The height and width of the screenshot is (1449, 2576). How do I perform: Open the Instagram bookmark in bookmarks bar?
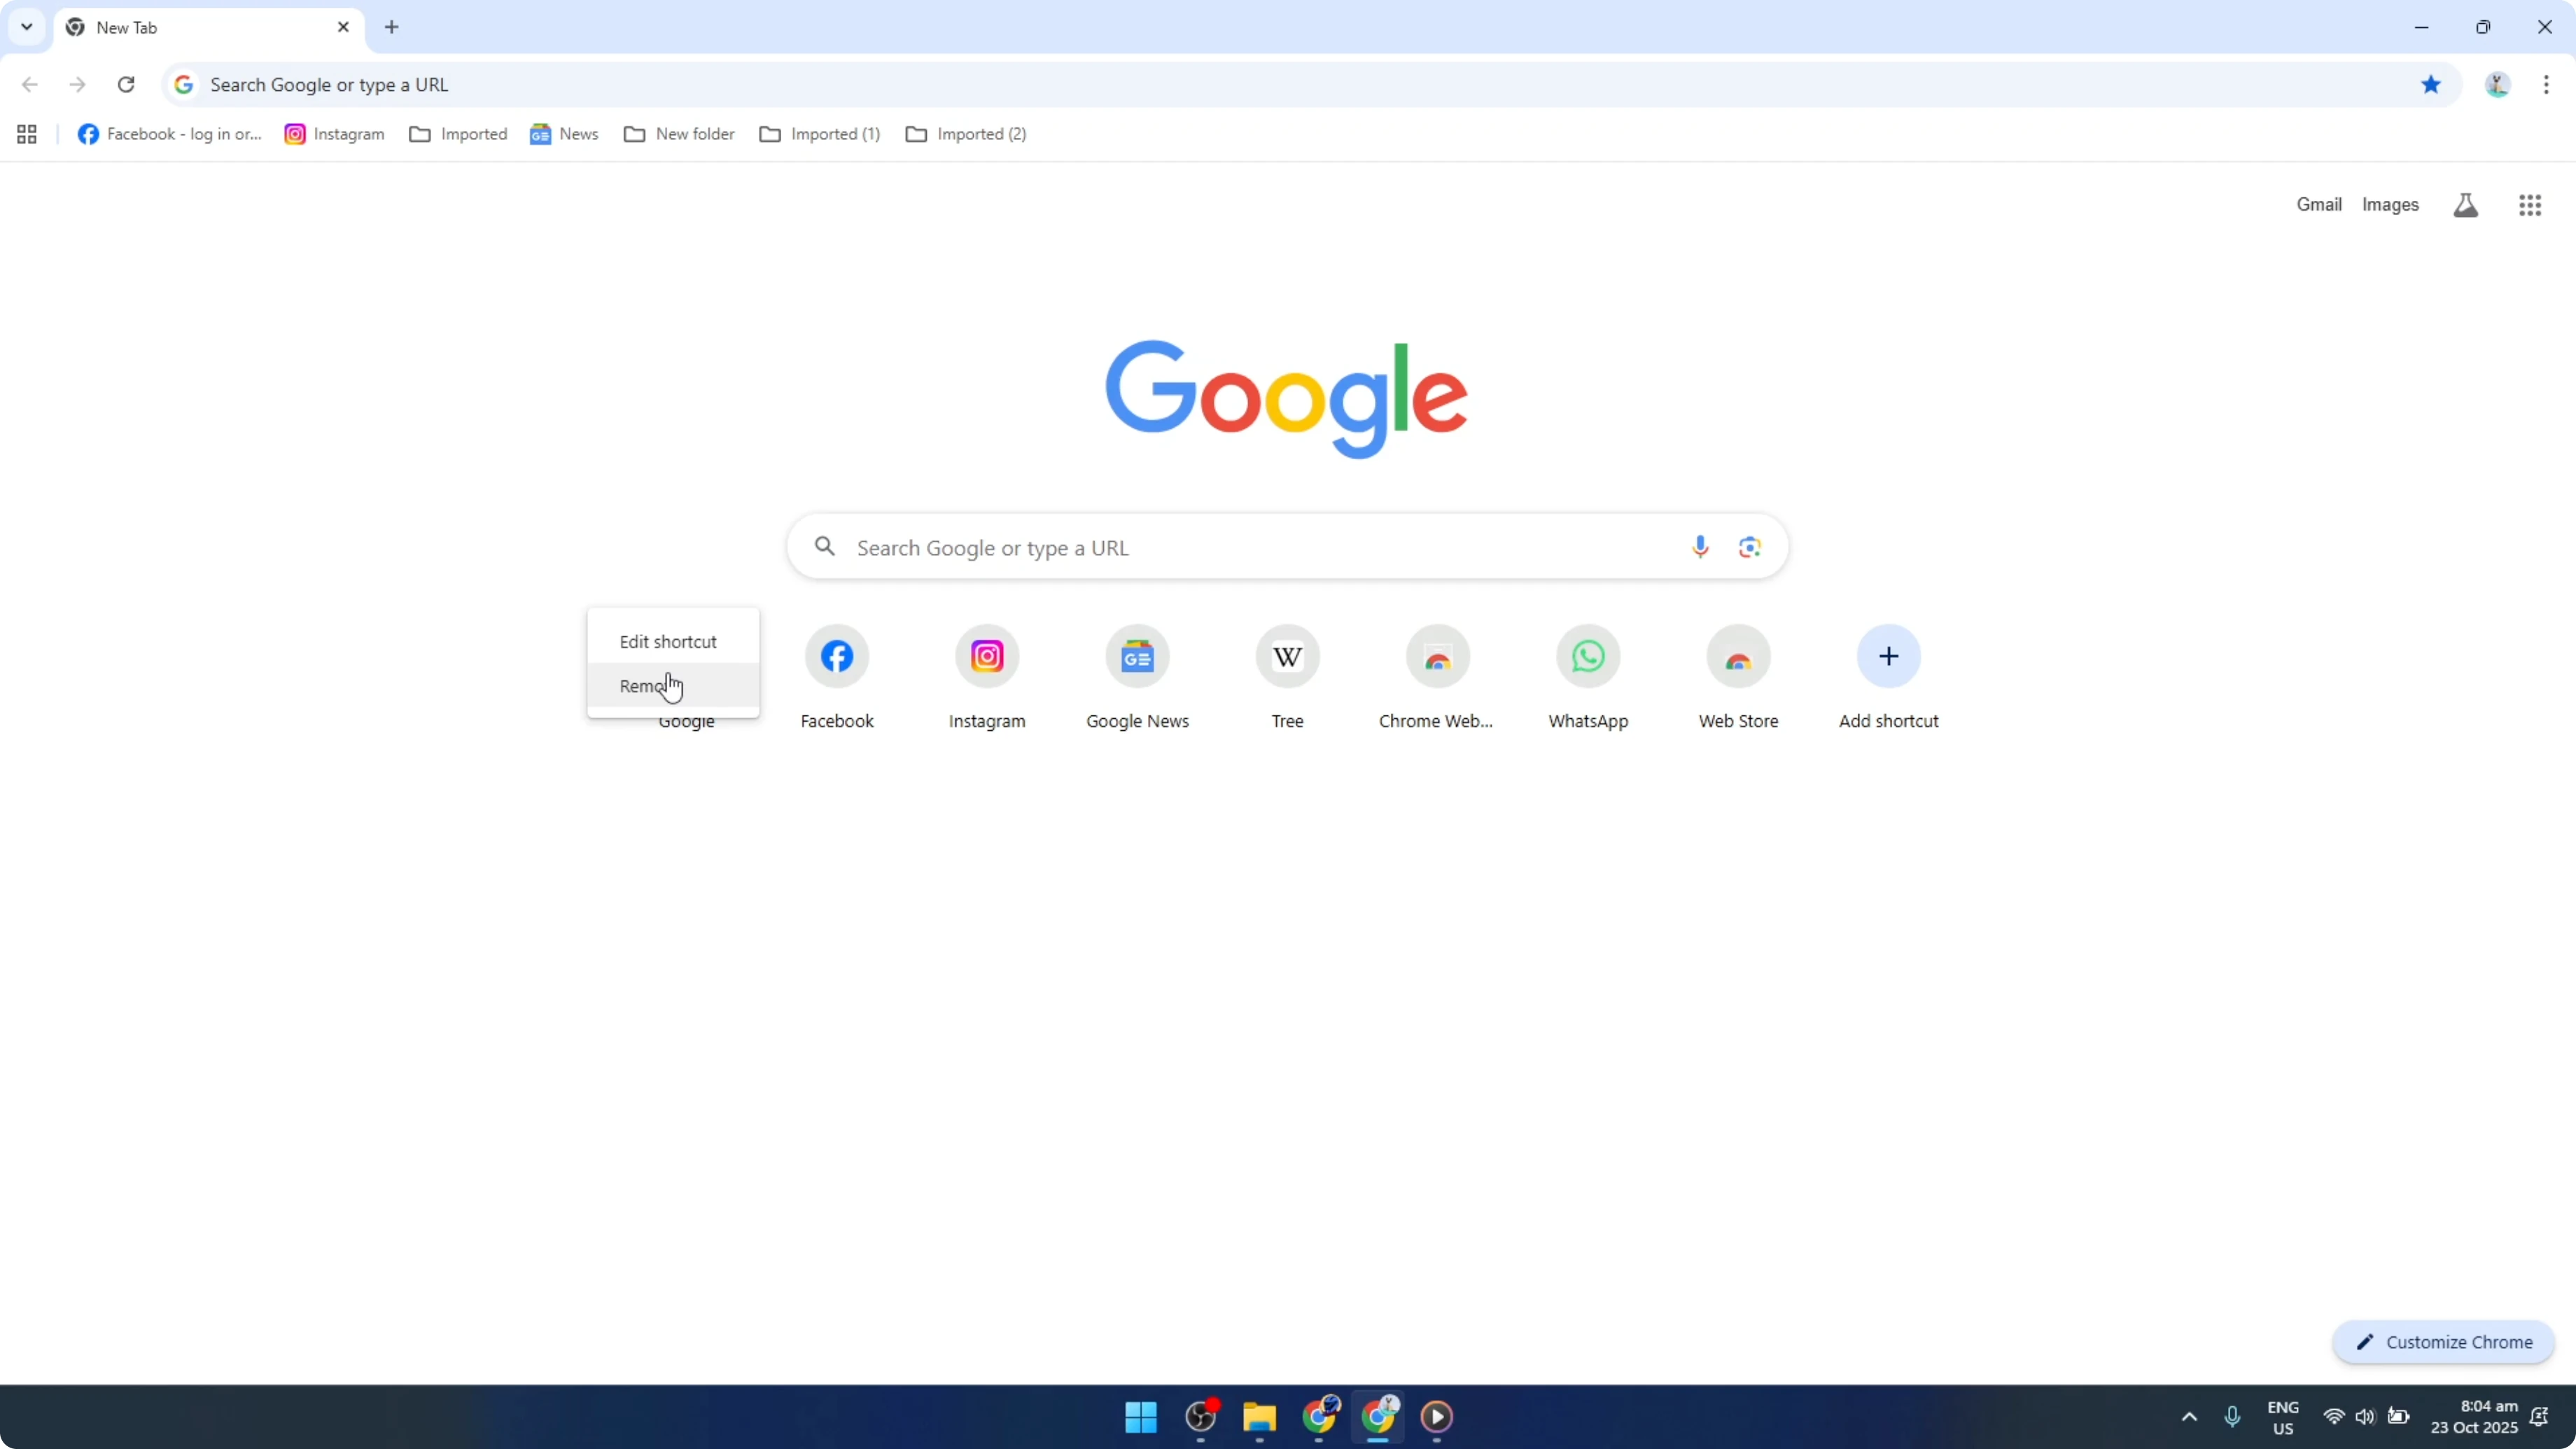pyautogui.click(x=334, y=134)
